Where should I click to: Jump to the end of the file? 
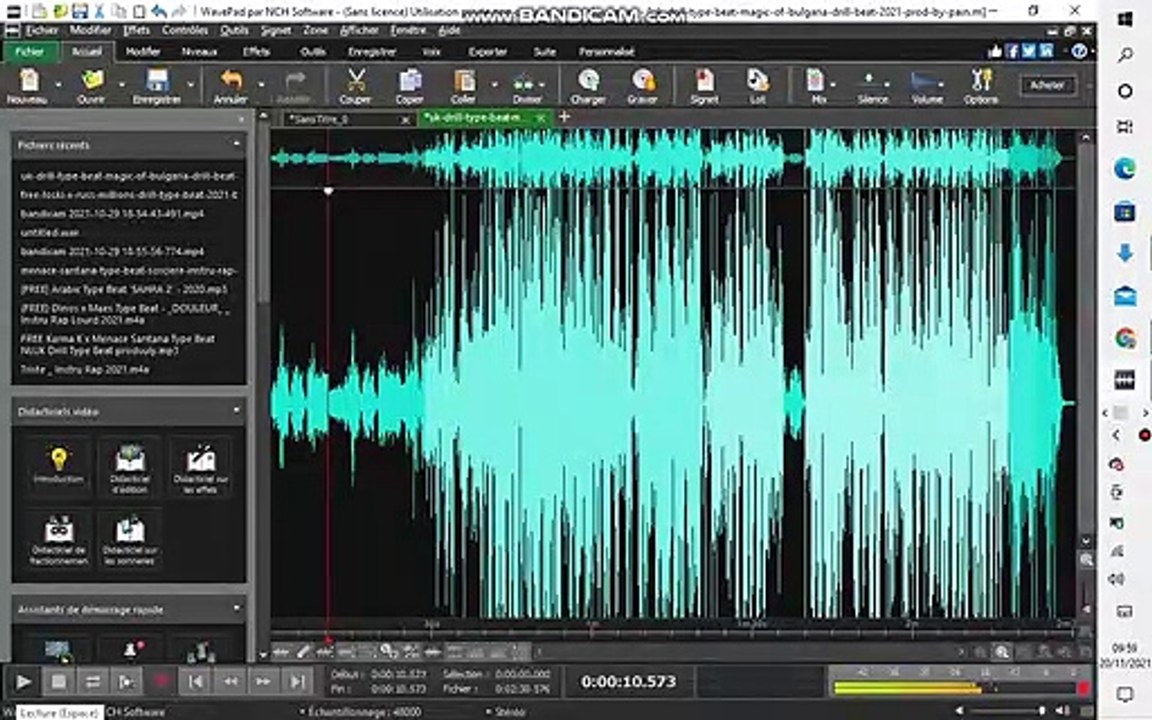[297, 682]
